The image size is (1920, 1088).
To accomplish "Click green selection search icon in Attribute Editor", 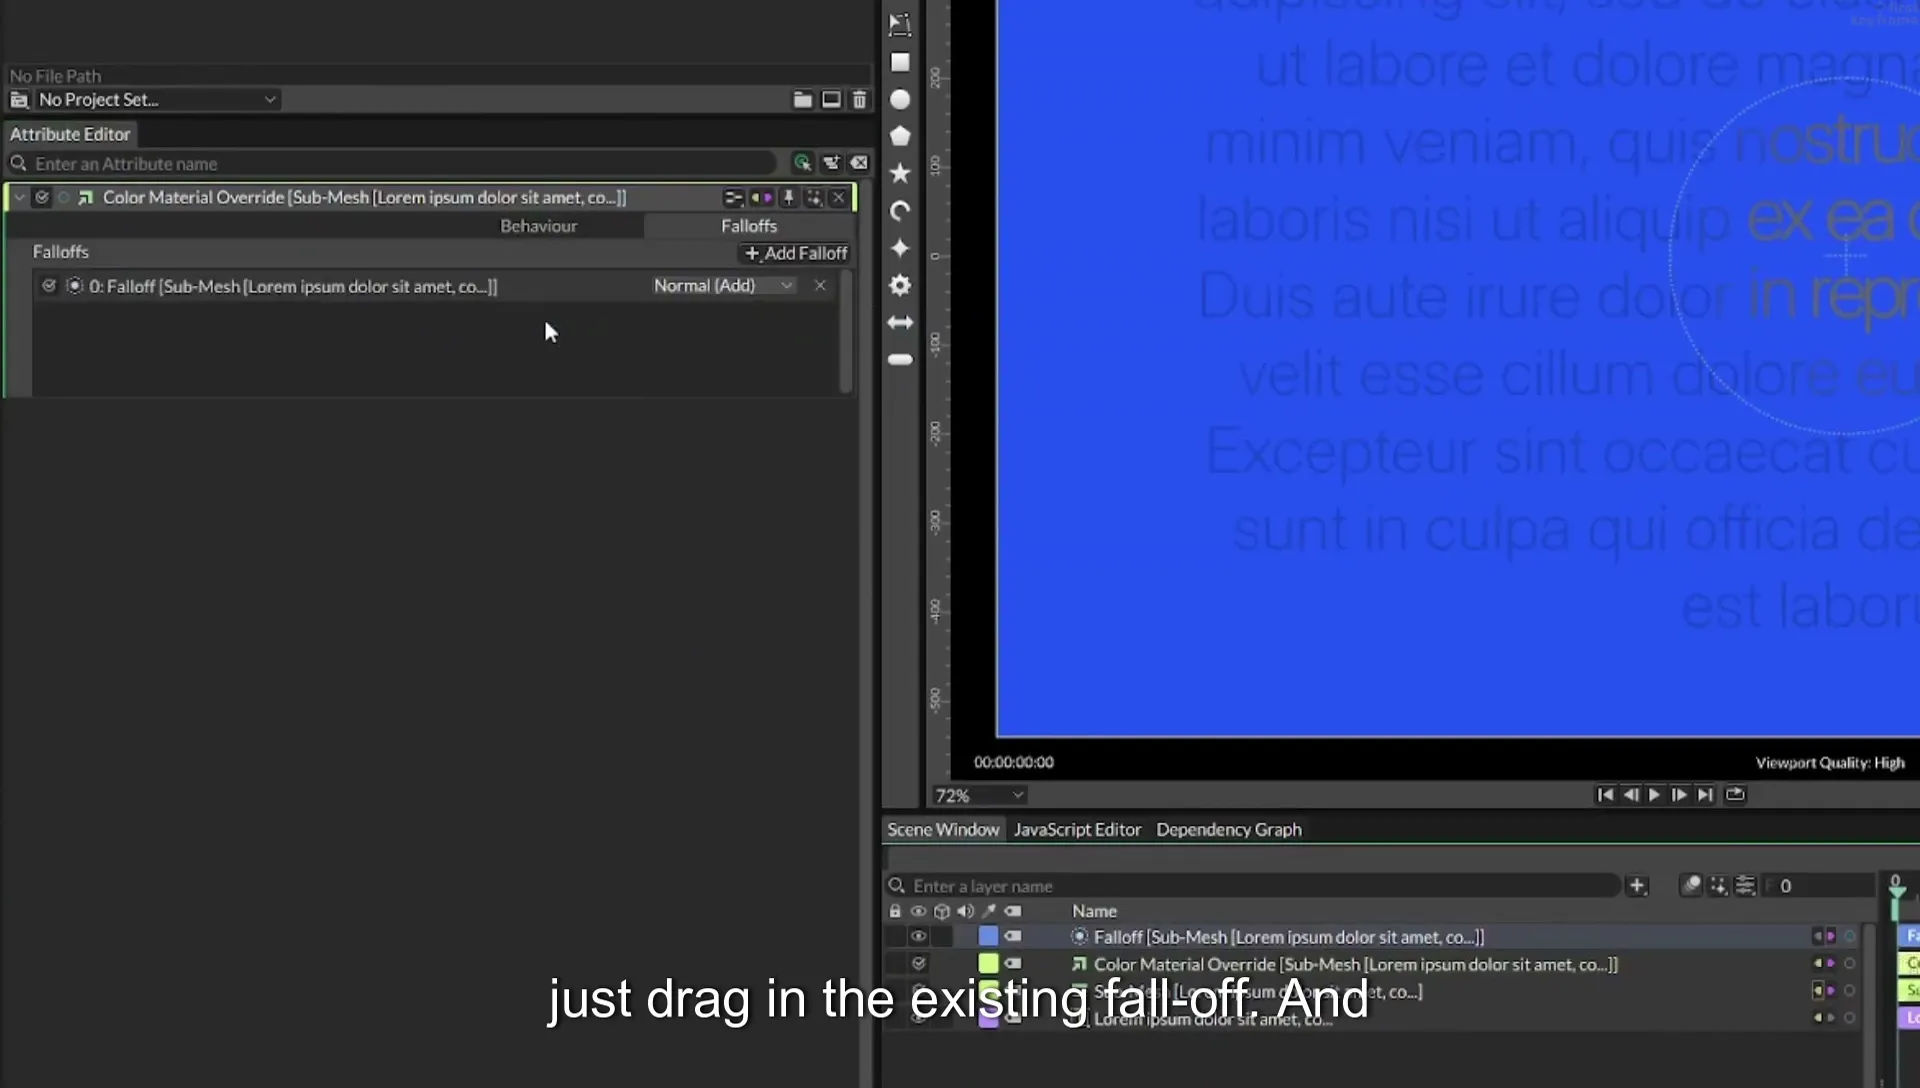I will [802, 163].
